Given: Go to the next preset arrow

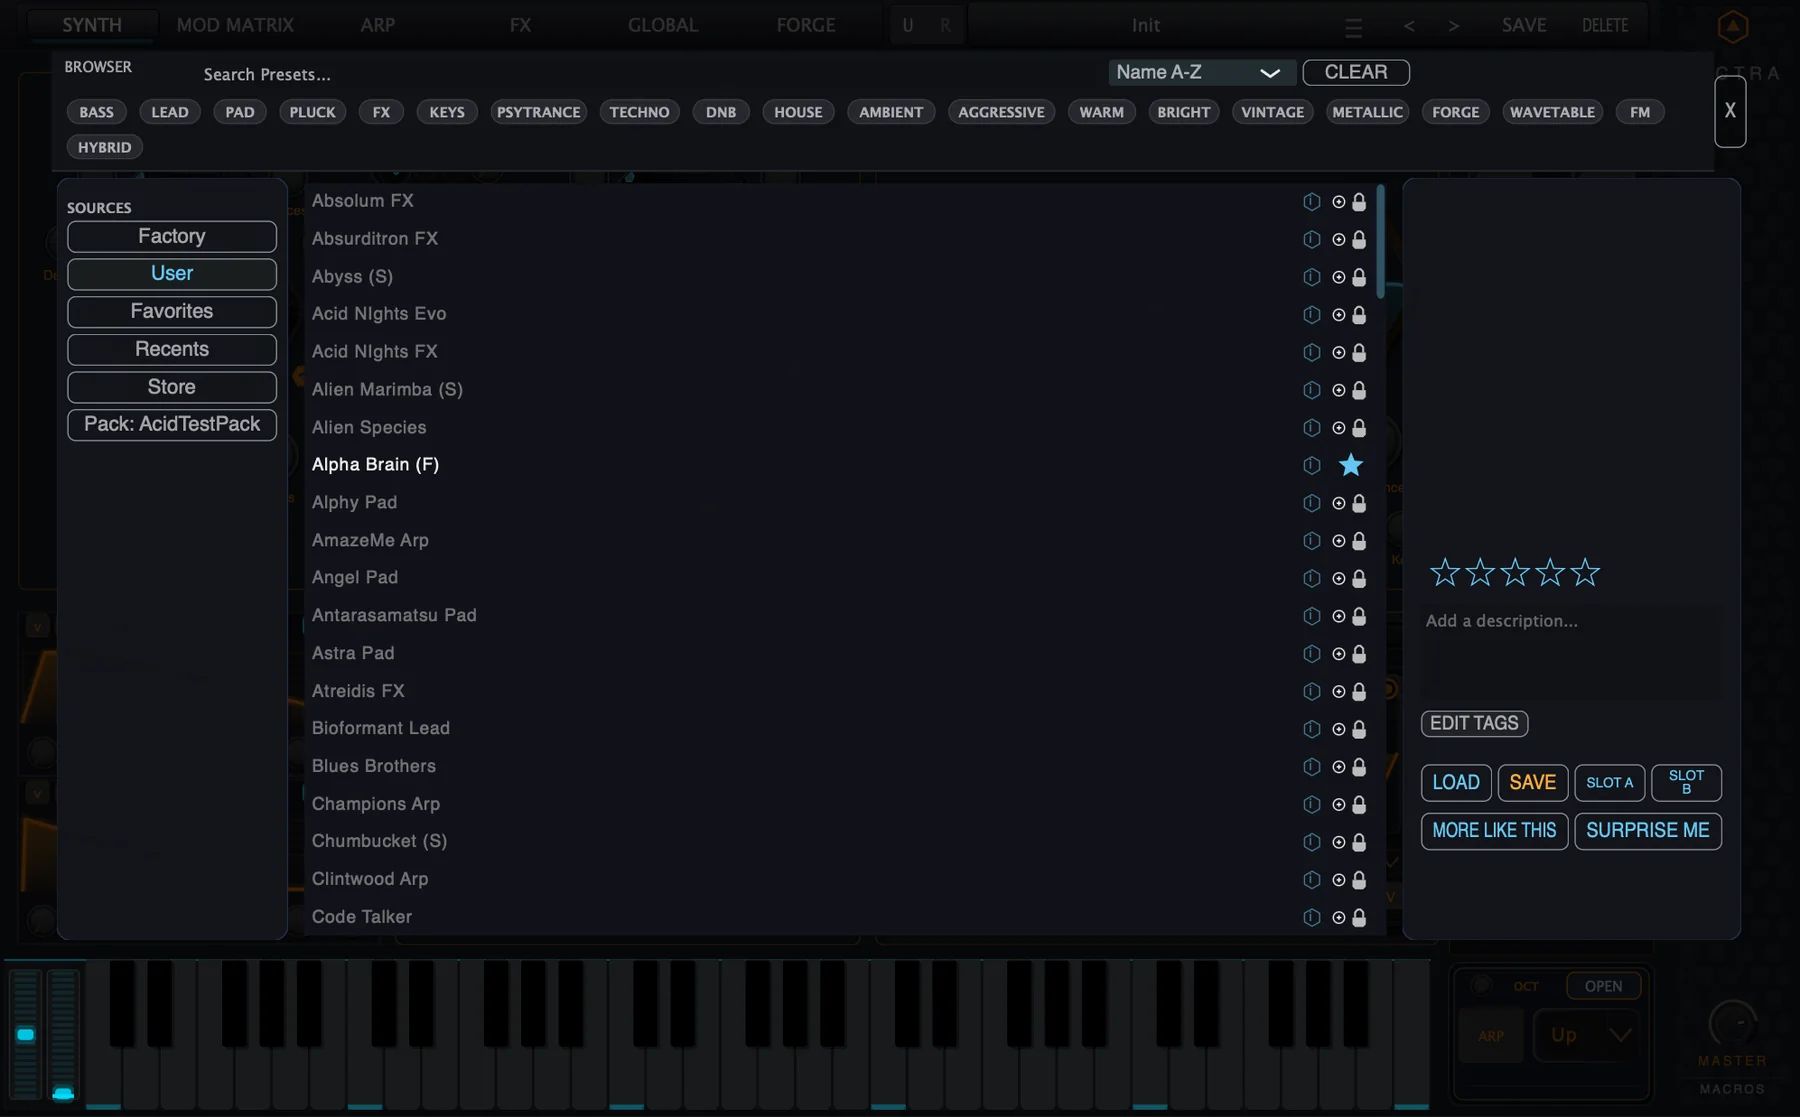Looking at the screenshot, I should coord(1453,26).
